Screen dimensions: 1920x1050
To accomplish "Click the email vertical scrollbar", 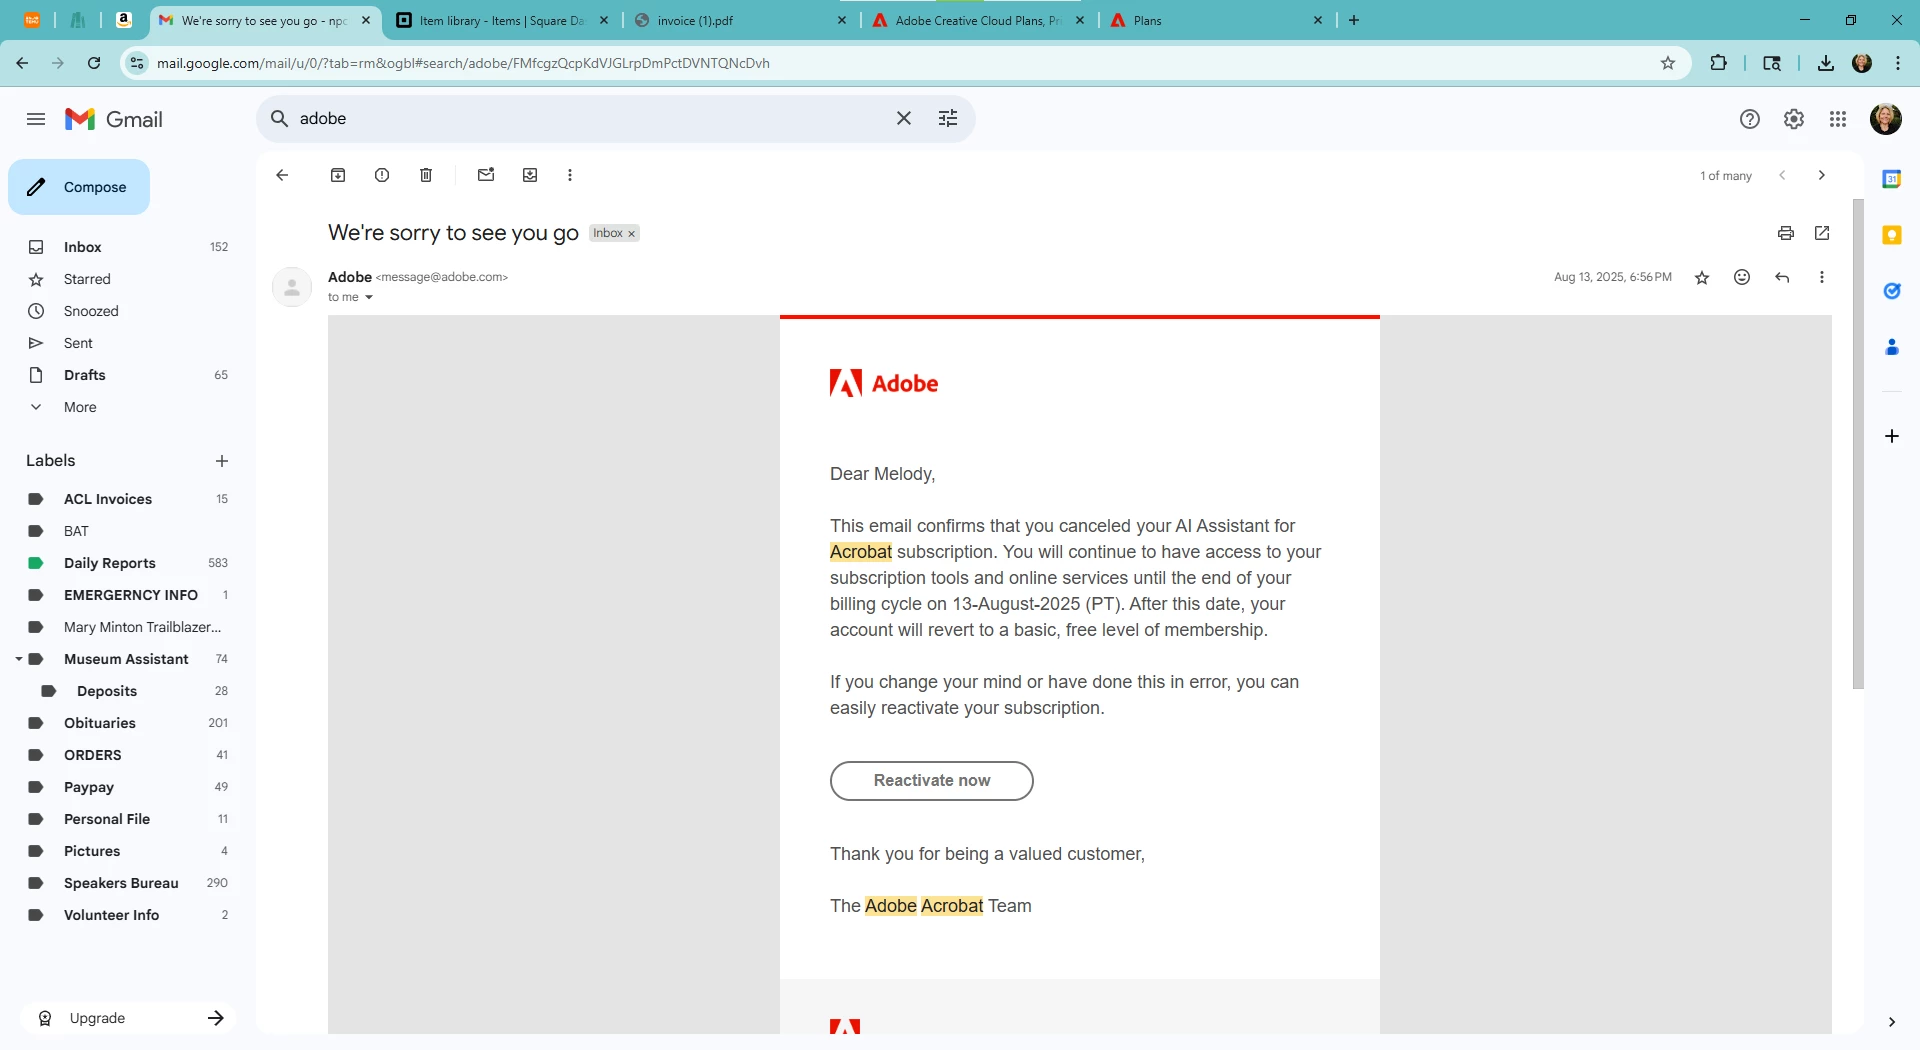I will (1858, 445).
